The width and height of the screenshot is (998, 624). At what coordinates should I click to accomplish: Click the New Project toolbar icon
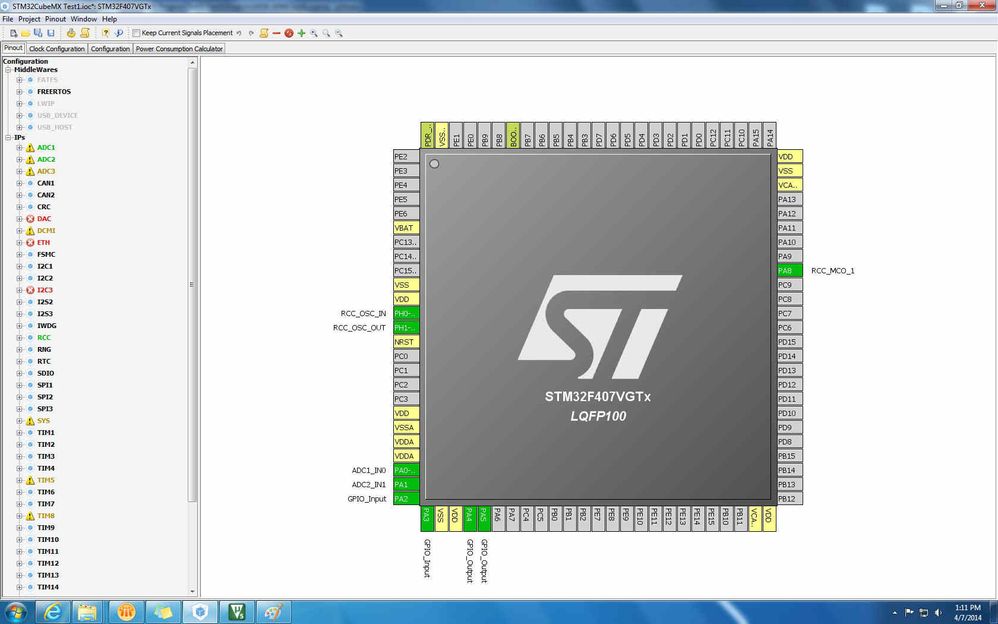click(13, 33)
